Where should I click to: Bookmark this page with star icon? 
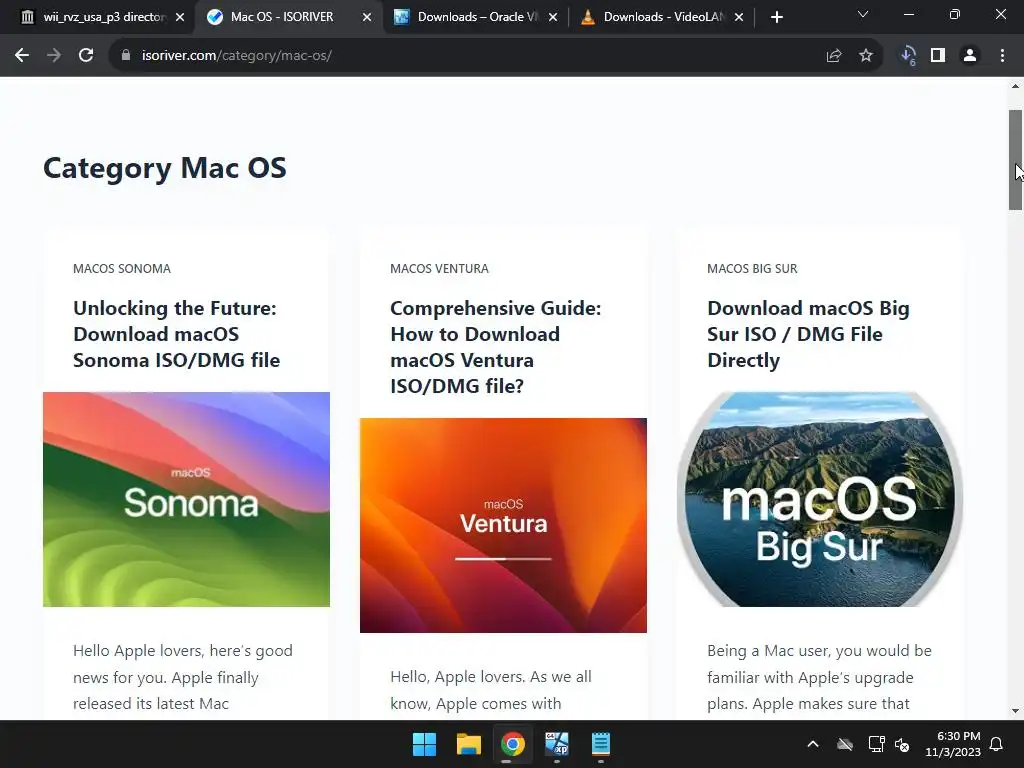click(866, 56)
